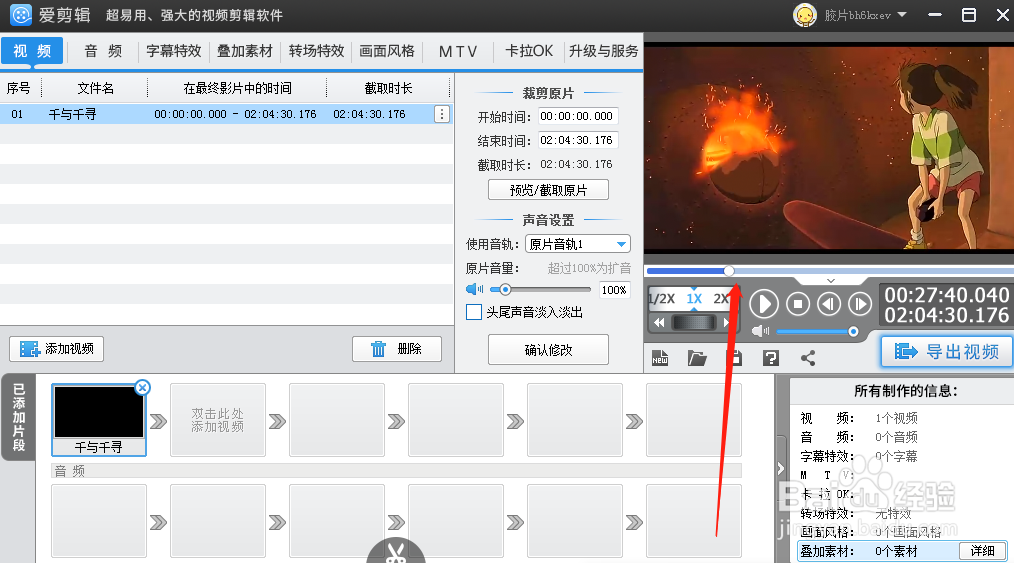
Task: Click the 在最终影片中的时间 column header
Action: [x=237, y=88]
